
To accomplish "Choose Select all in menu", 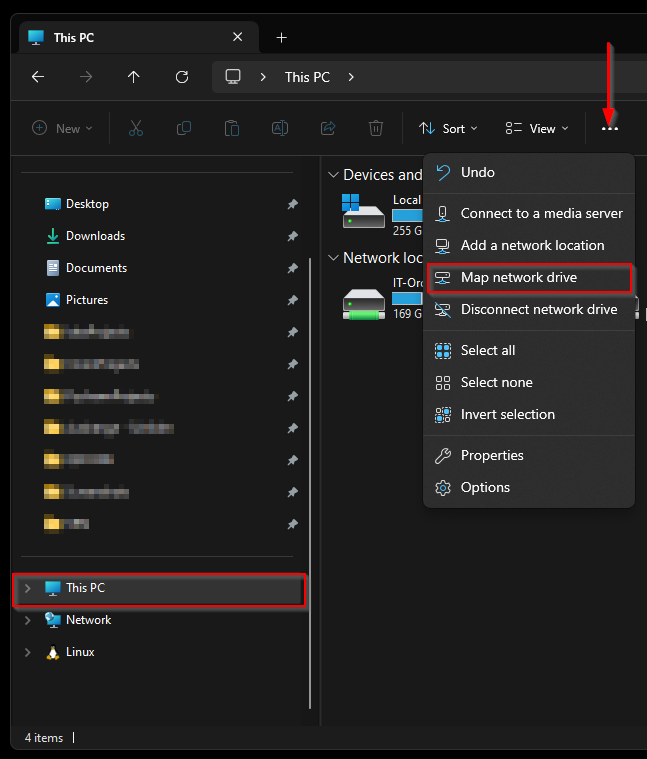I will coord(528,350).
